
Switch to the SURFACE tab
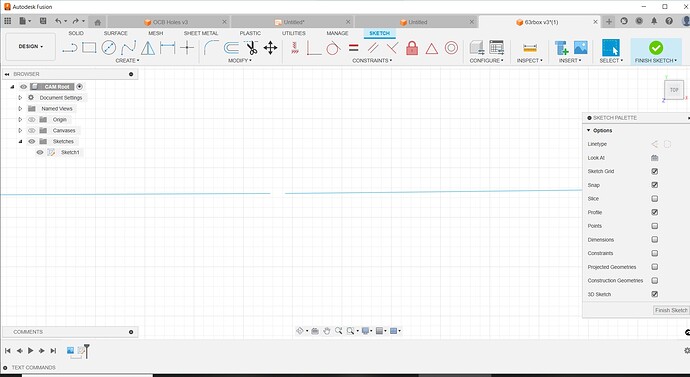(x=116, y=33)
